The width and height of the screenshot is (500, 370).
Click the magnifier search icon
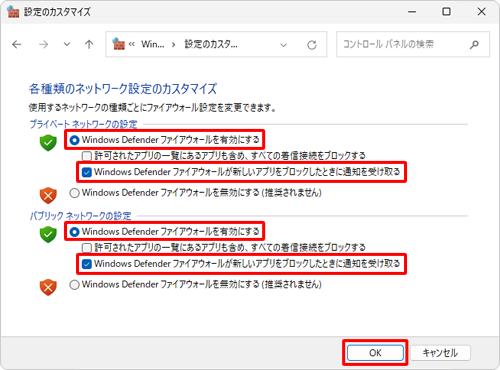[x=474, y=45]
